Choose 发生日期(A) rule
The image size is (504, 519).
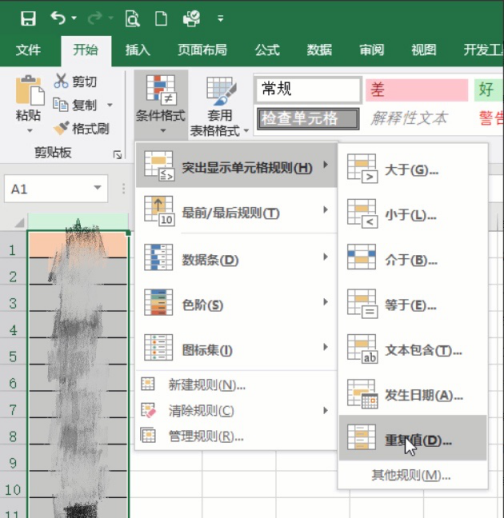pos(413,395)
